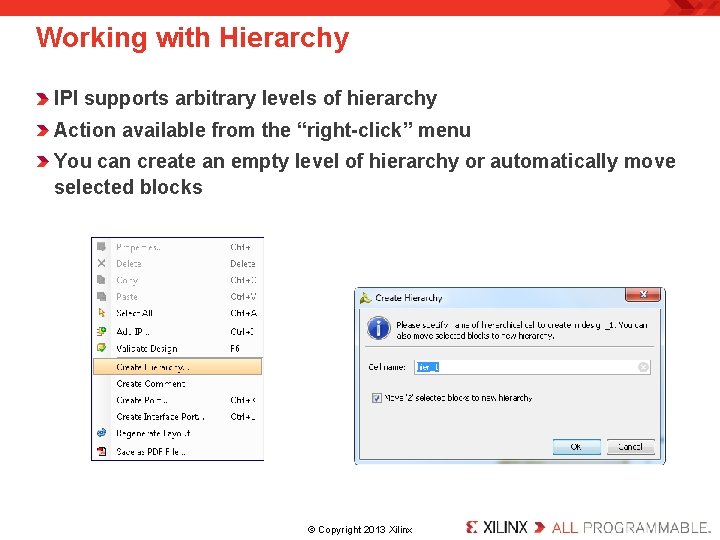720x540 pixels.
Task: Click the Regenerate Layout refresh icon
Action: click(x=101, y=433)
